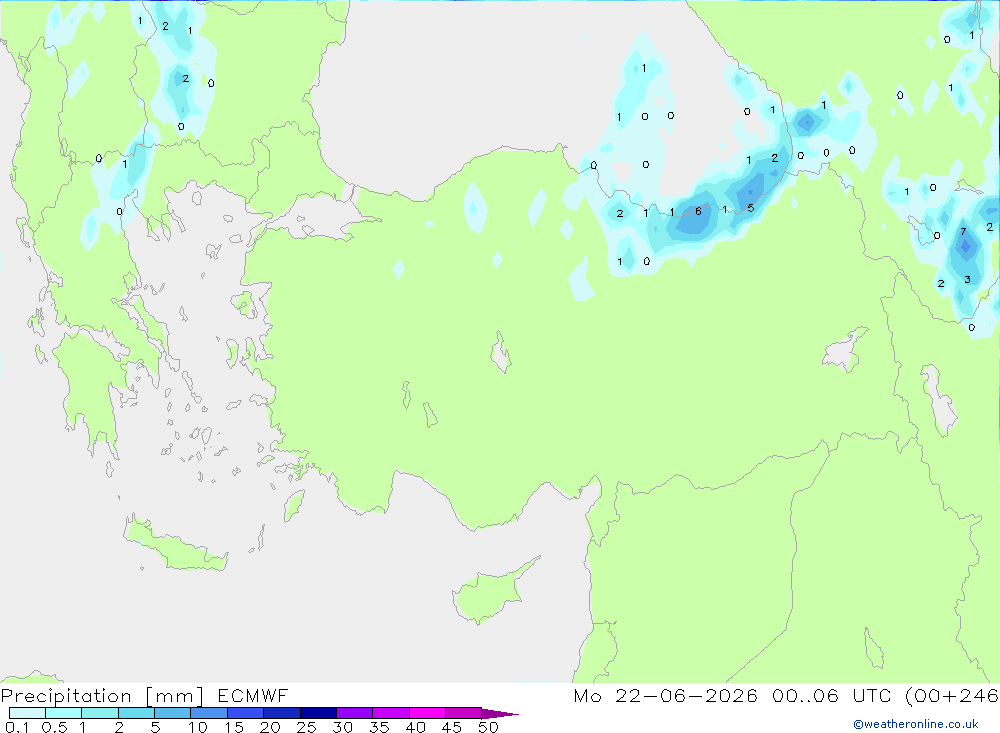This screenshot has width=1000, height=733.
Task: Click the 0.1–0.5 mm legend color swatch
Action: point(27,713)
